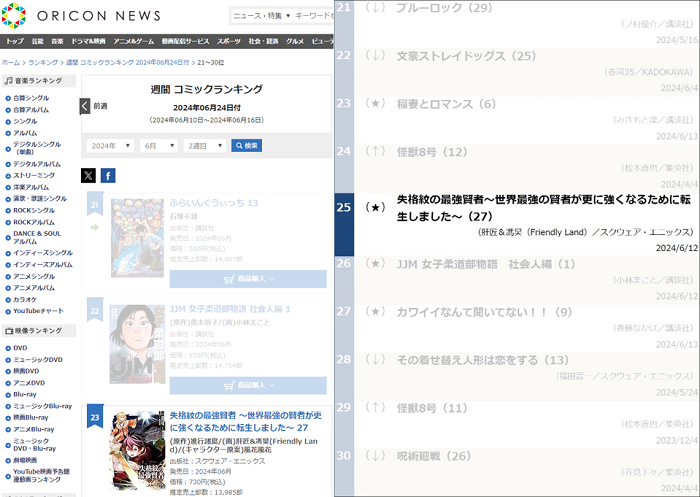
Task: Click the rank 21 ribbon badge
Action: click(x=95, y=204)
